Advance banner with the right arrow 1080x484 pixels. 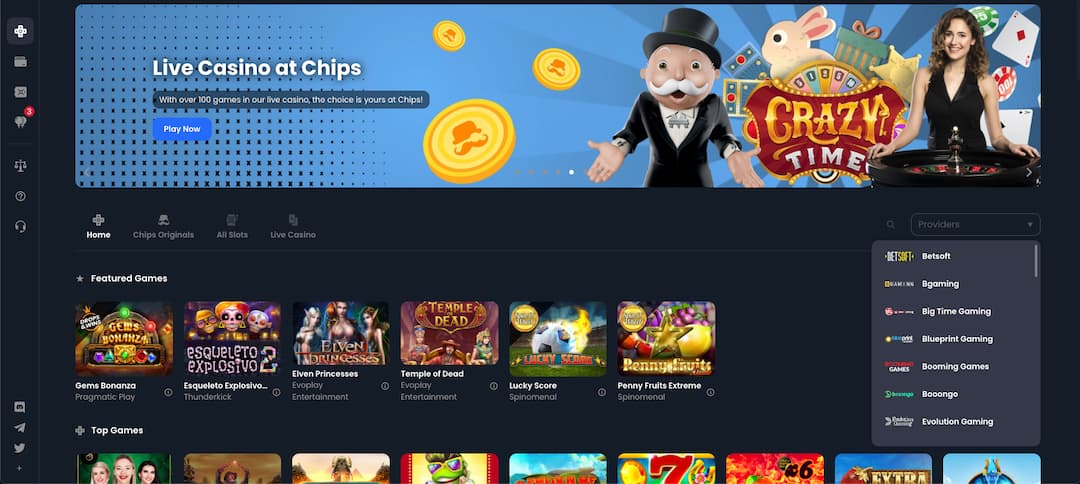coord(1028,173)
